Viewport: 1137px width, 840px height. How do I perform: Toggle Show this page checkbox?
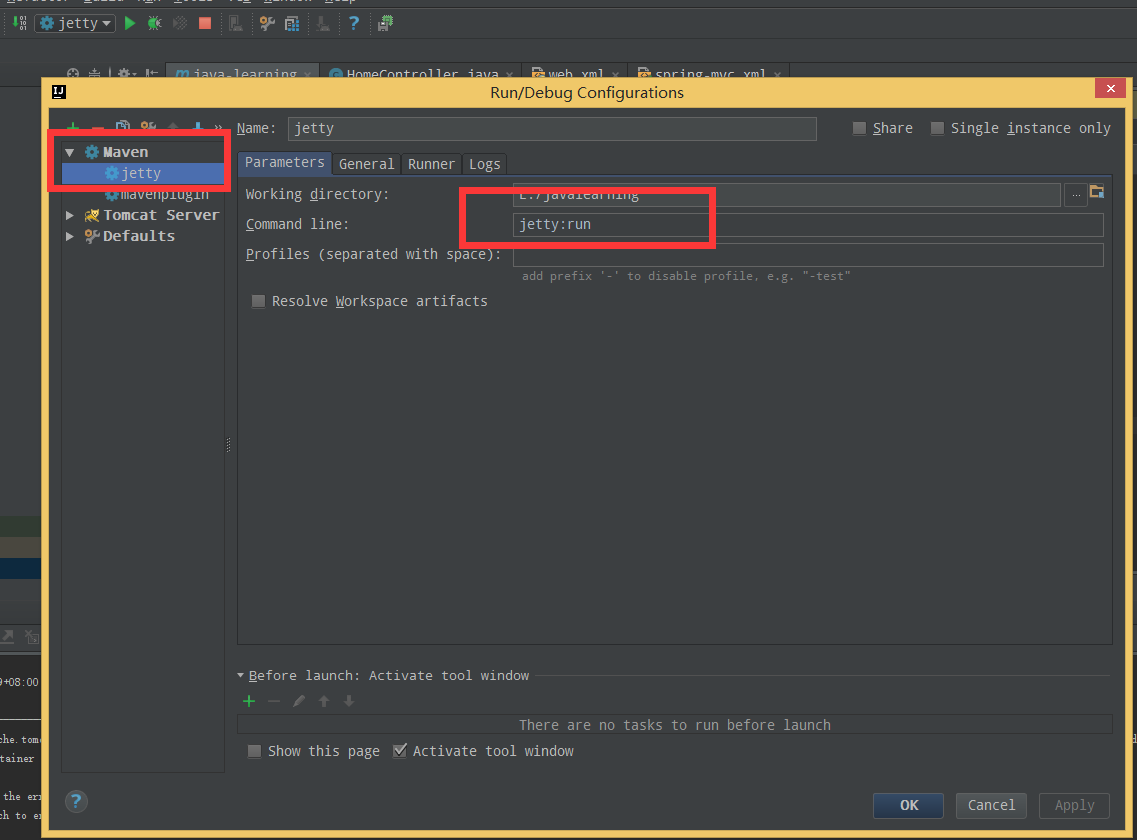(255, 752)
